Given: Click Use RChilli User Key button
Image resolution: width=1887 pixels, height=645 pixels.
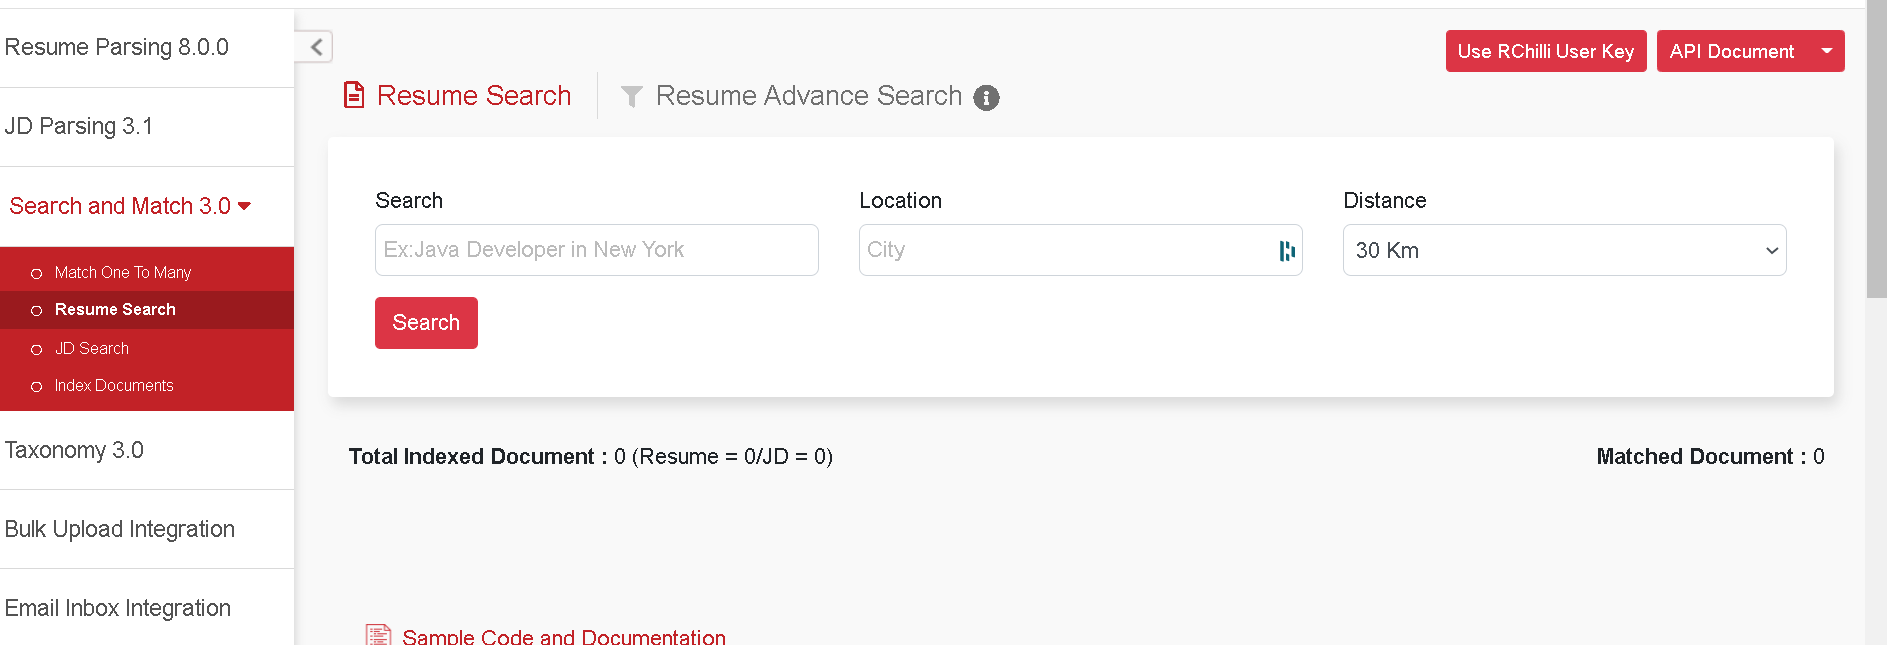Looking at the screenshot, I should 1546,51.
